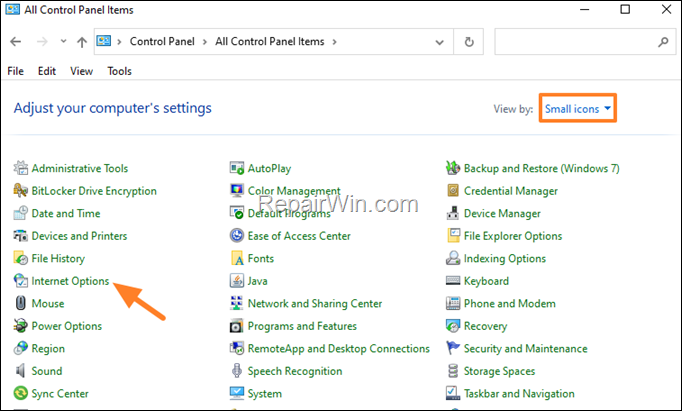Open the Tools menu
The image size is (682, 411).
tap(120, 71)
